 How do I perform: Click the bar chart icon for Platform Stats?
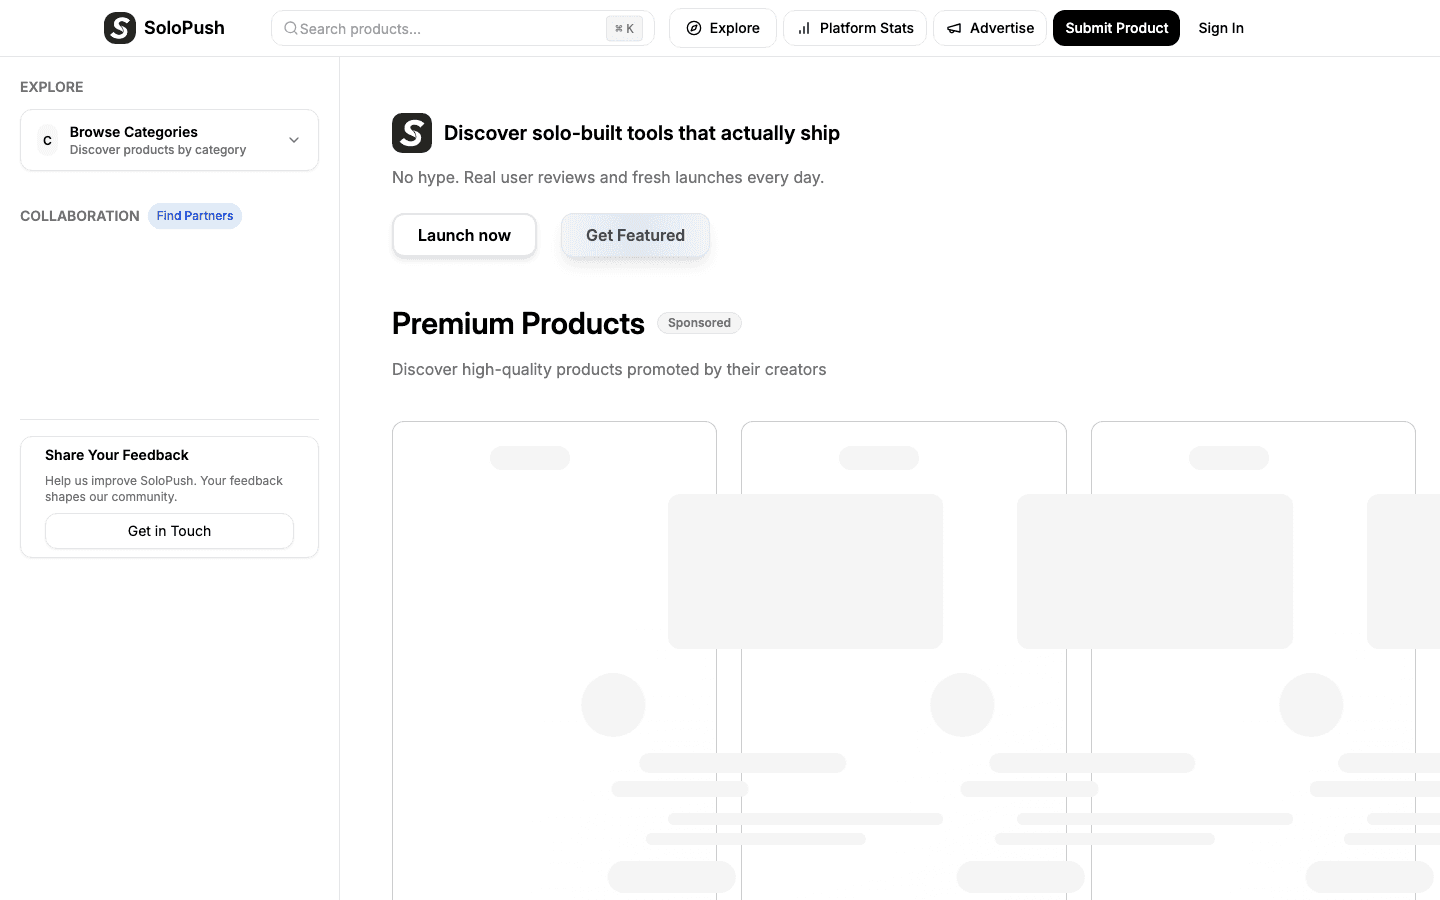(x=804, y=28)
